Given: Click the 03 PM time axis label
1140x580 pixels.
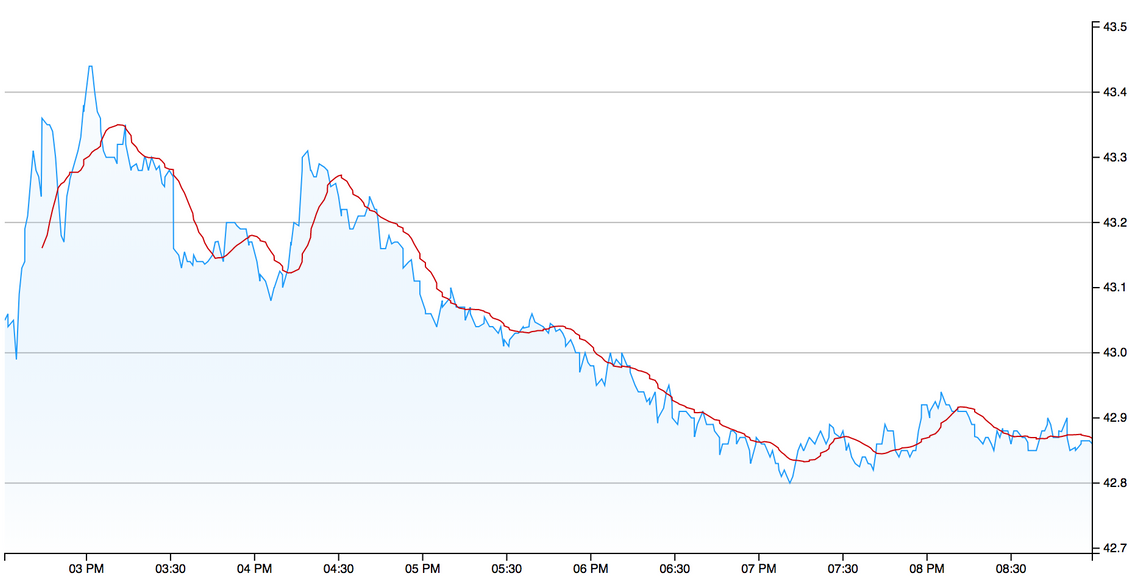Looking at the screenshot, I should click(x=86, y=569).
